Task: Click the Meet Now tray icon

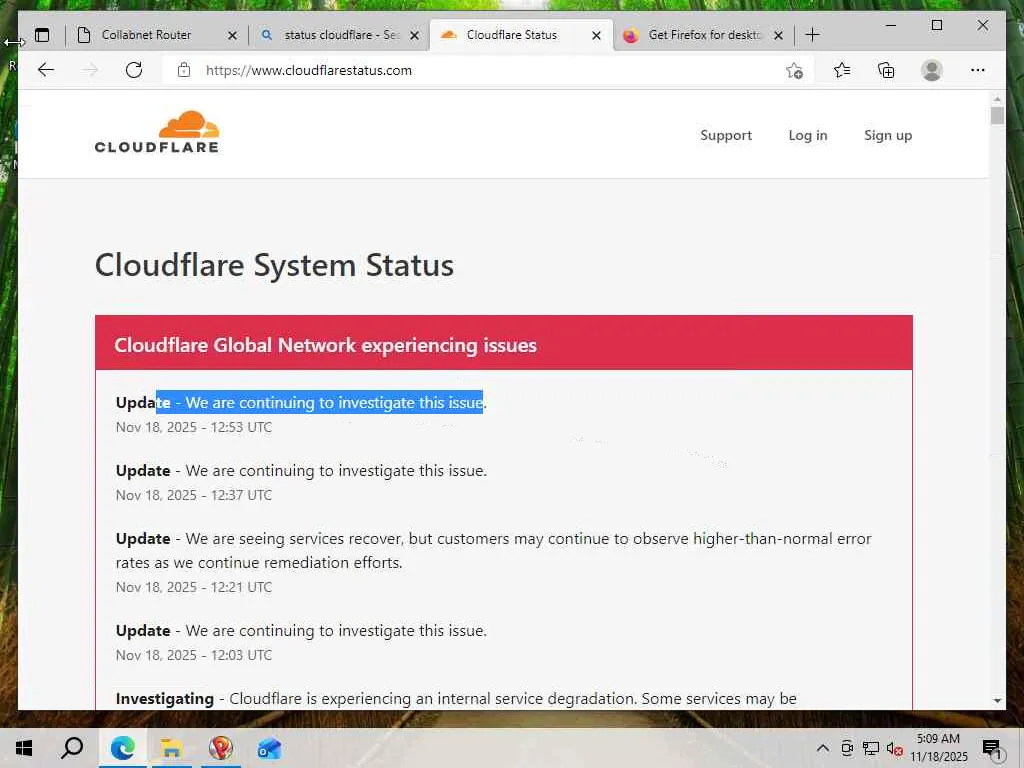Action: click(847, 748)
